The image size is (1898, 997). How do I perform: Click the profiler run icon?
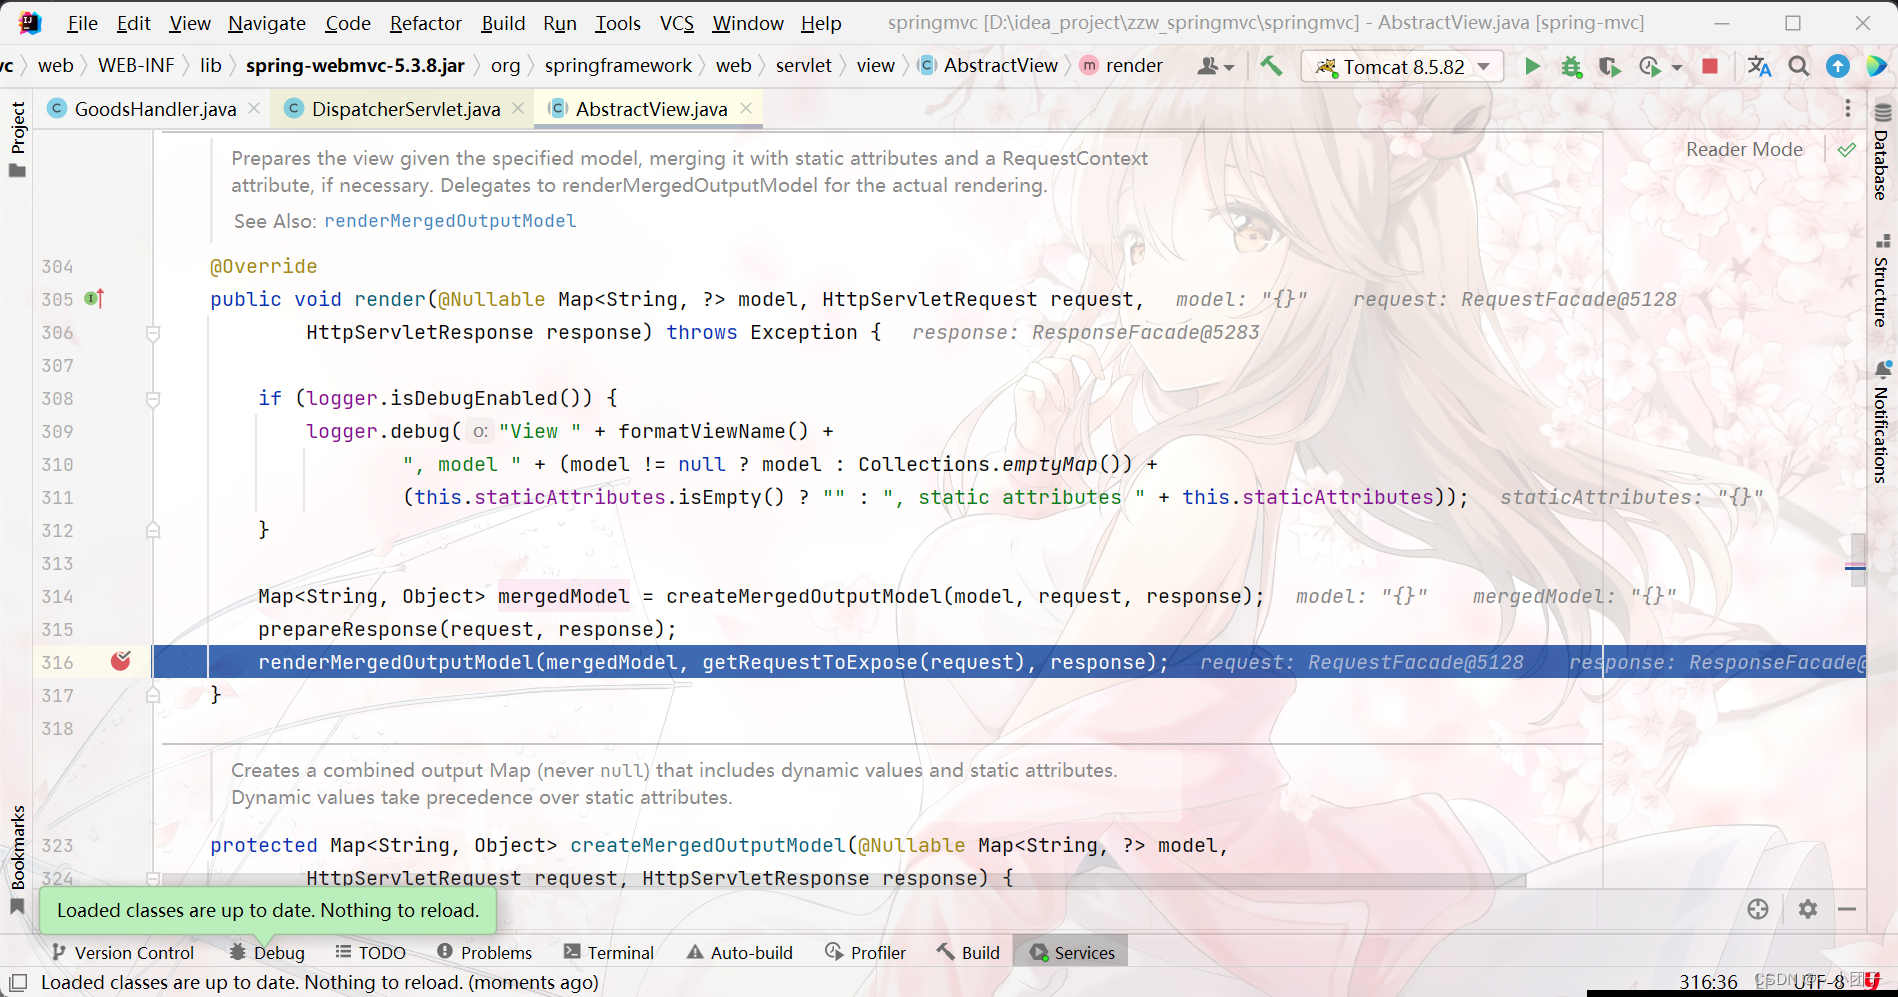(1650, 66)
